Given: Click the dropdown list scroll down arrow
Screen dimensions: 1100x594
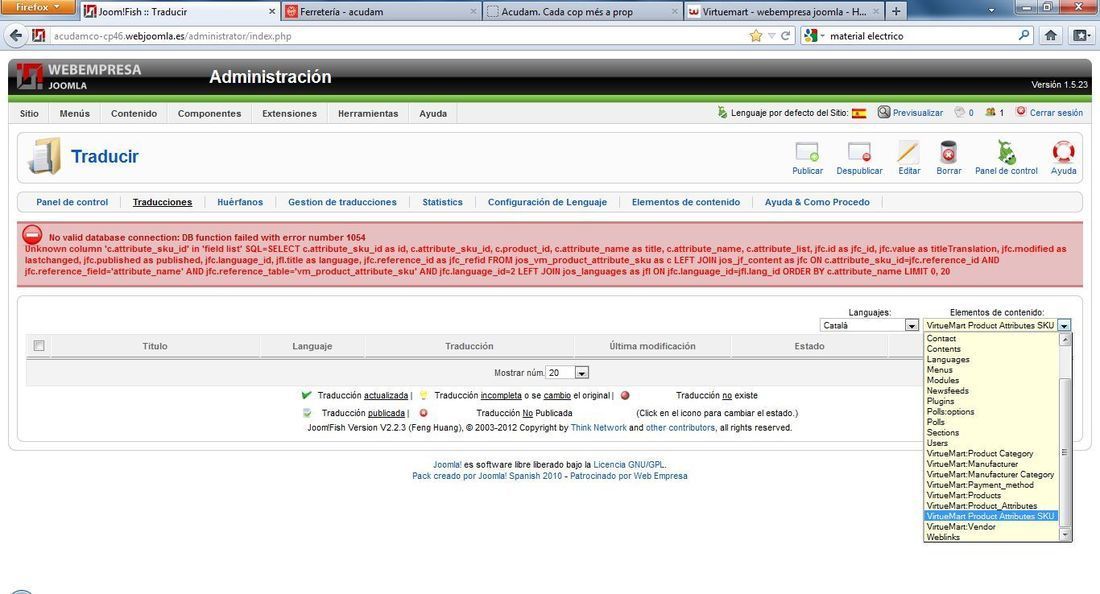Looking at the screenshot, I should [x=1065, y=535].
